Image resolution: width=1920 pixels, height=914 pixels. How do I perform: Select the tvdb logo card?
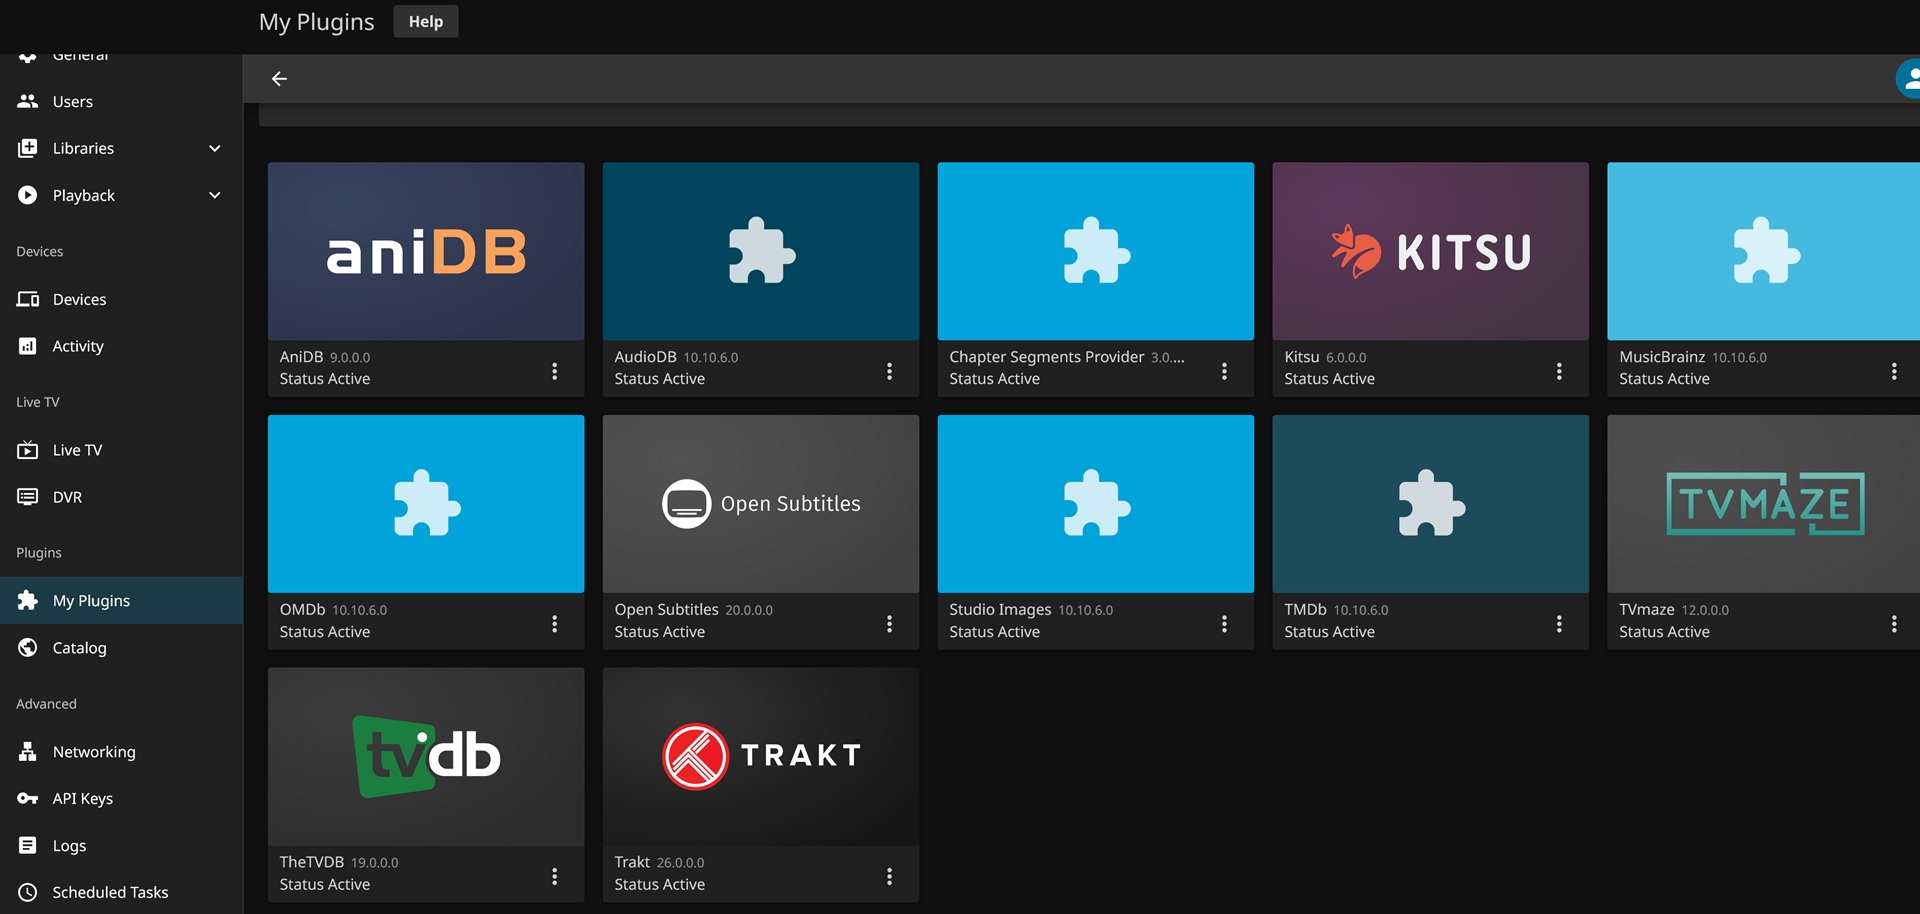tap(426, 757)
